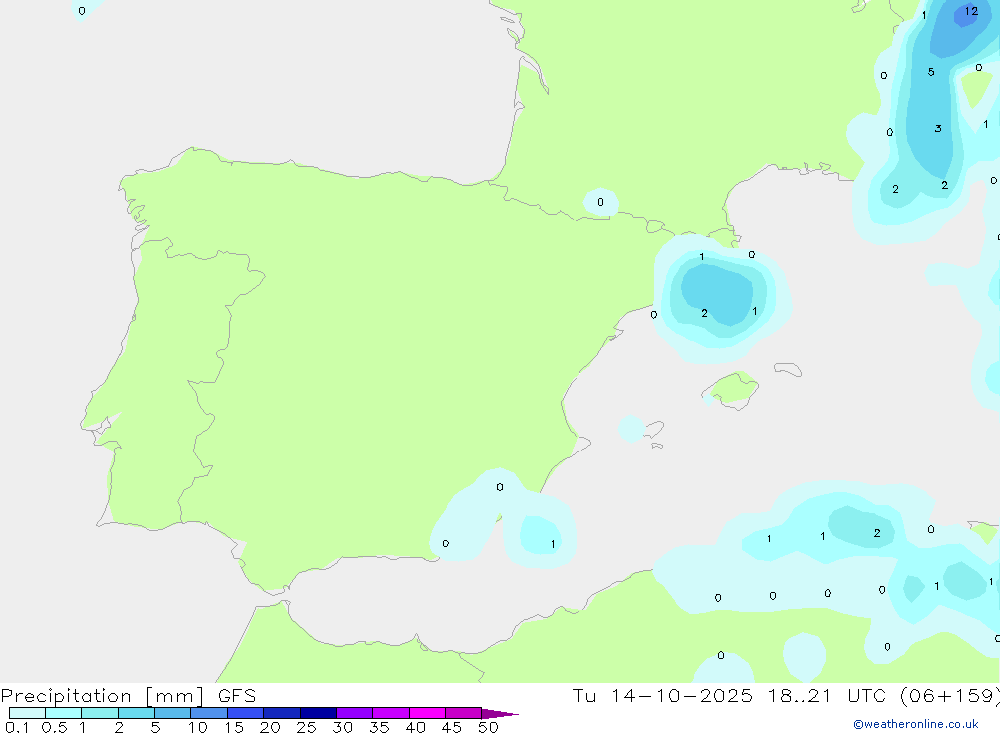Click the '0.5' legend scale label
The image size is (1000, 733).
click(x=54, y=727)
